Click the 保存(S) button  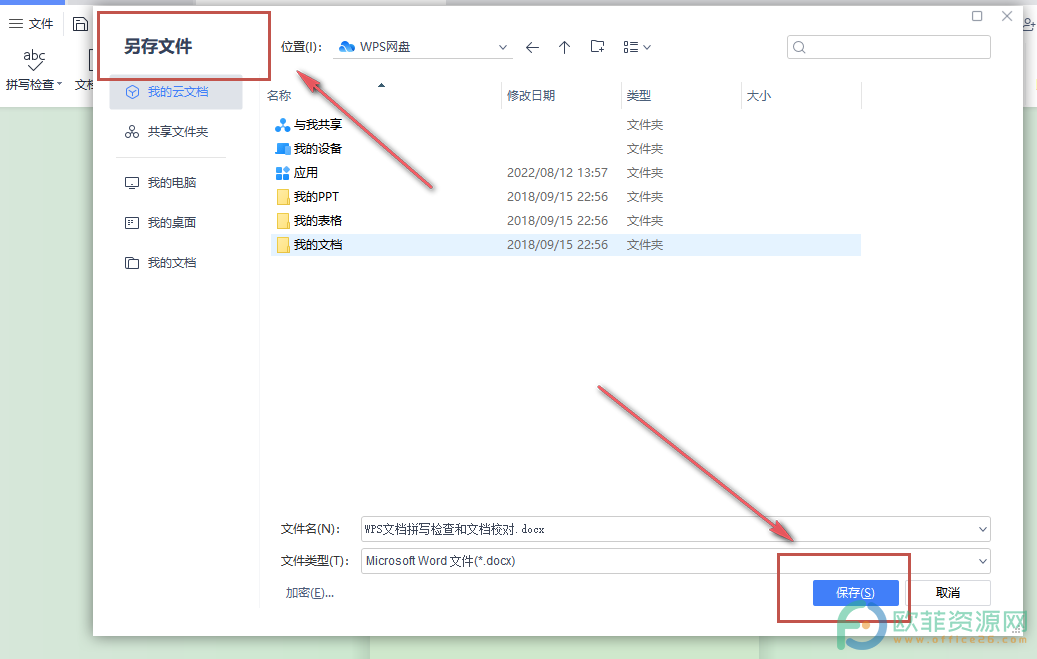tap(855, 593)
